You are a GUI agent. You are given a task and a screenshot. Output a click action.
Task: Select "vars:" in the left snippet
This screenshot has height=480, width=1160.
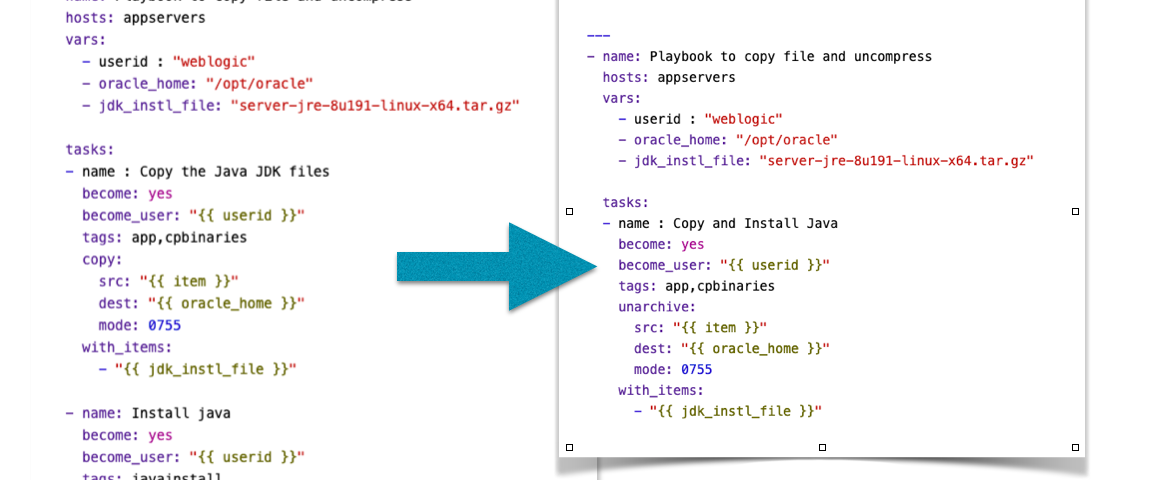[x=86, y=40]
